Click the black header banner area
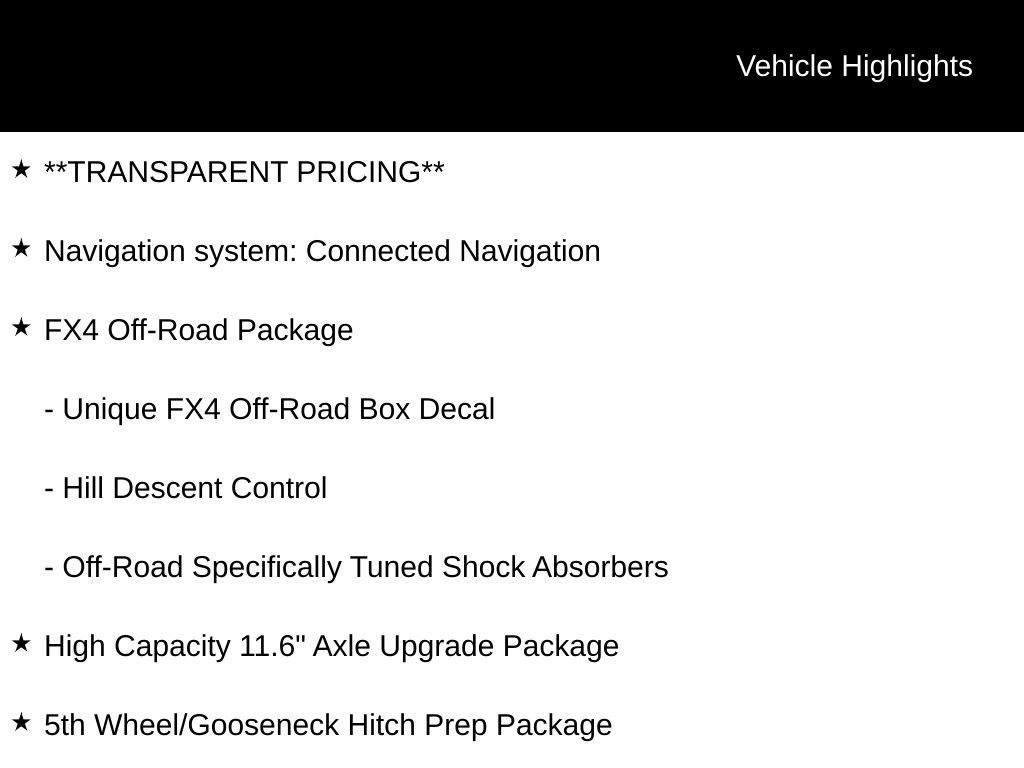This screenshot has width=1024, height=768. (x=512, y=65)
